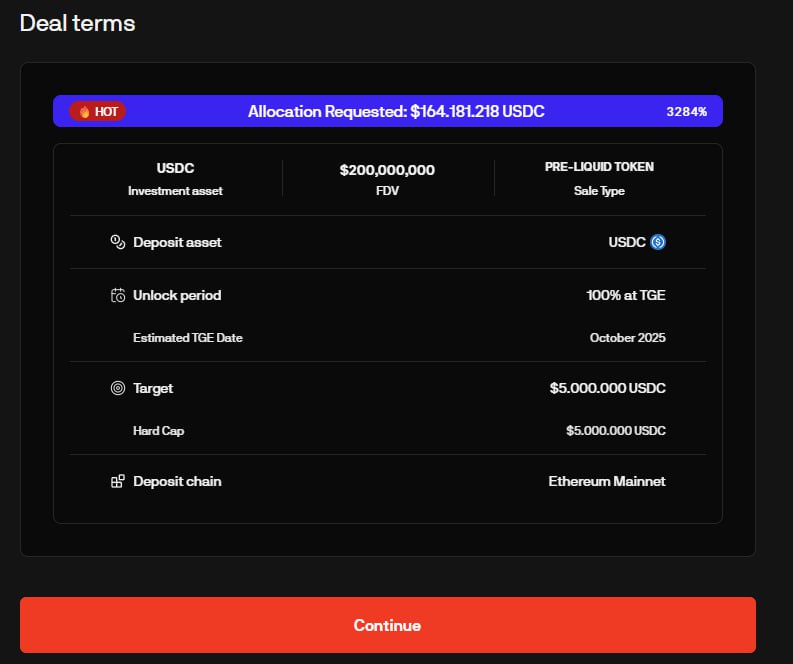Click the Target bullseye icon

tap(118, 388)
